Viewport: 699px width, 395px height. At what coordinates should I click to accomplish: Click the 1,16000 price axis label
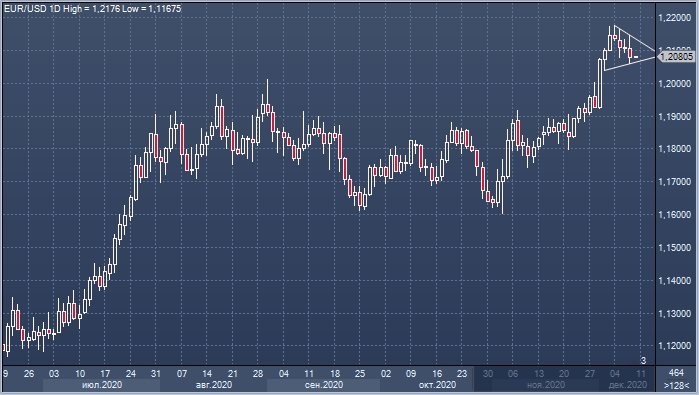[674, 214]
